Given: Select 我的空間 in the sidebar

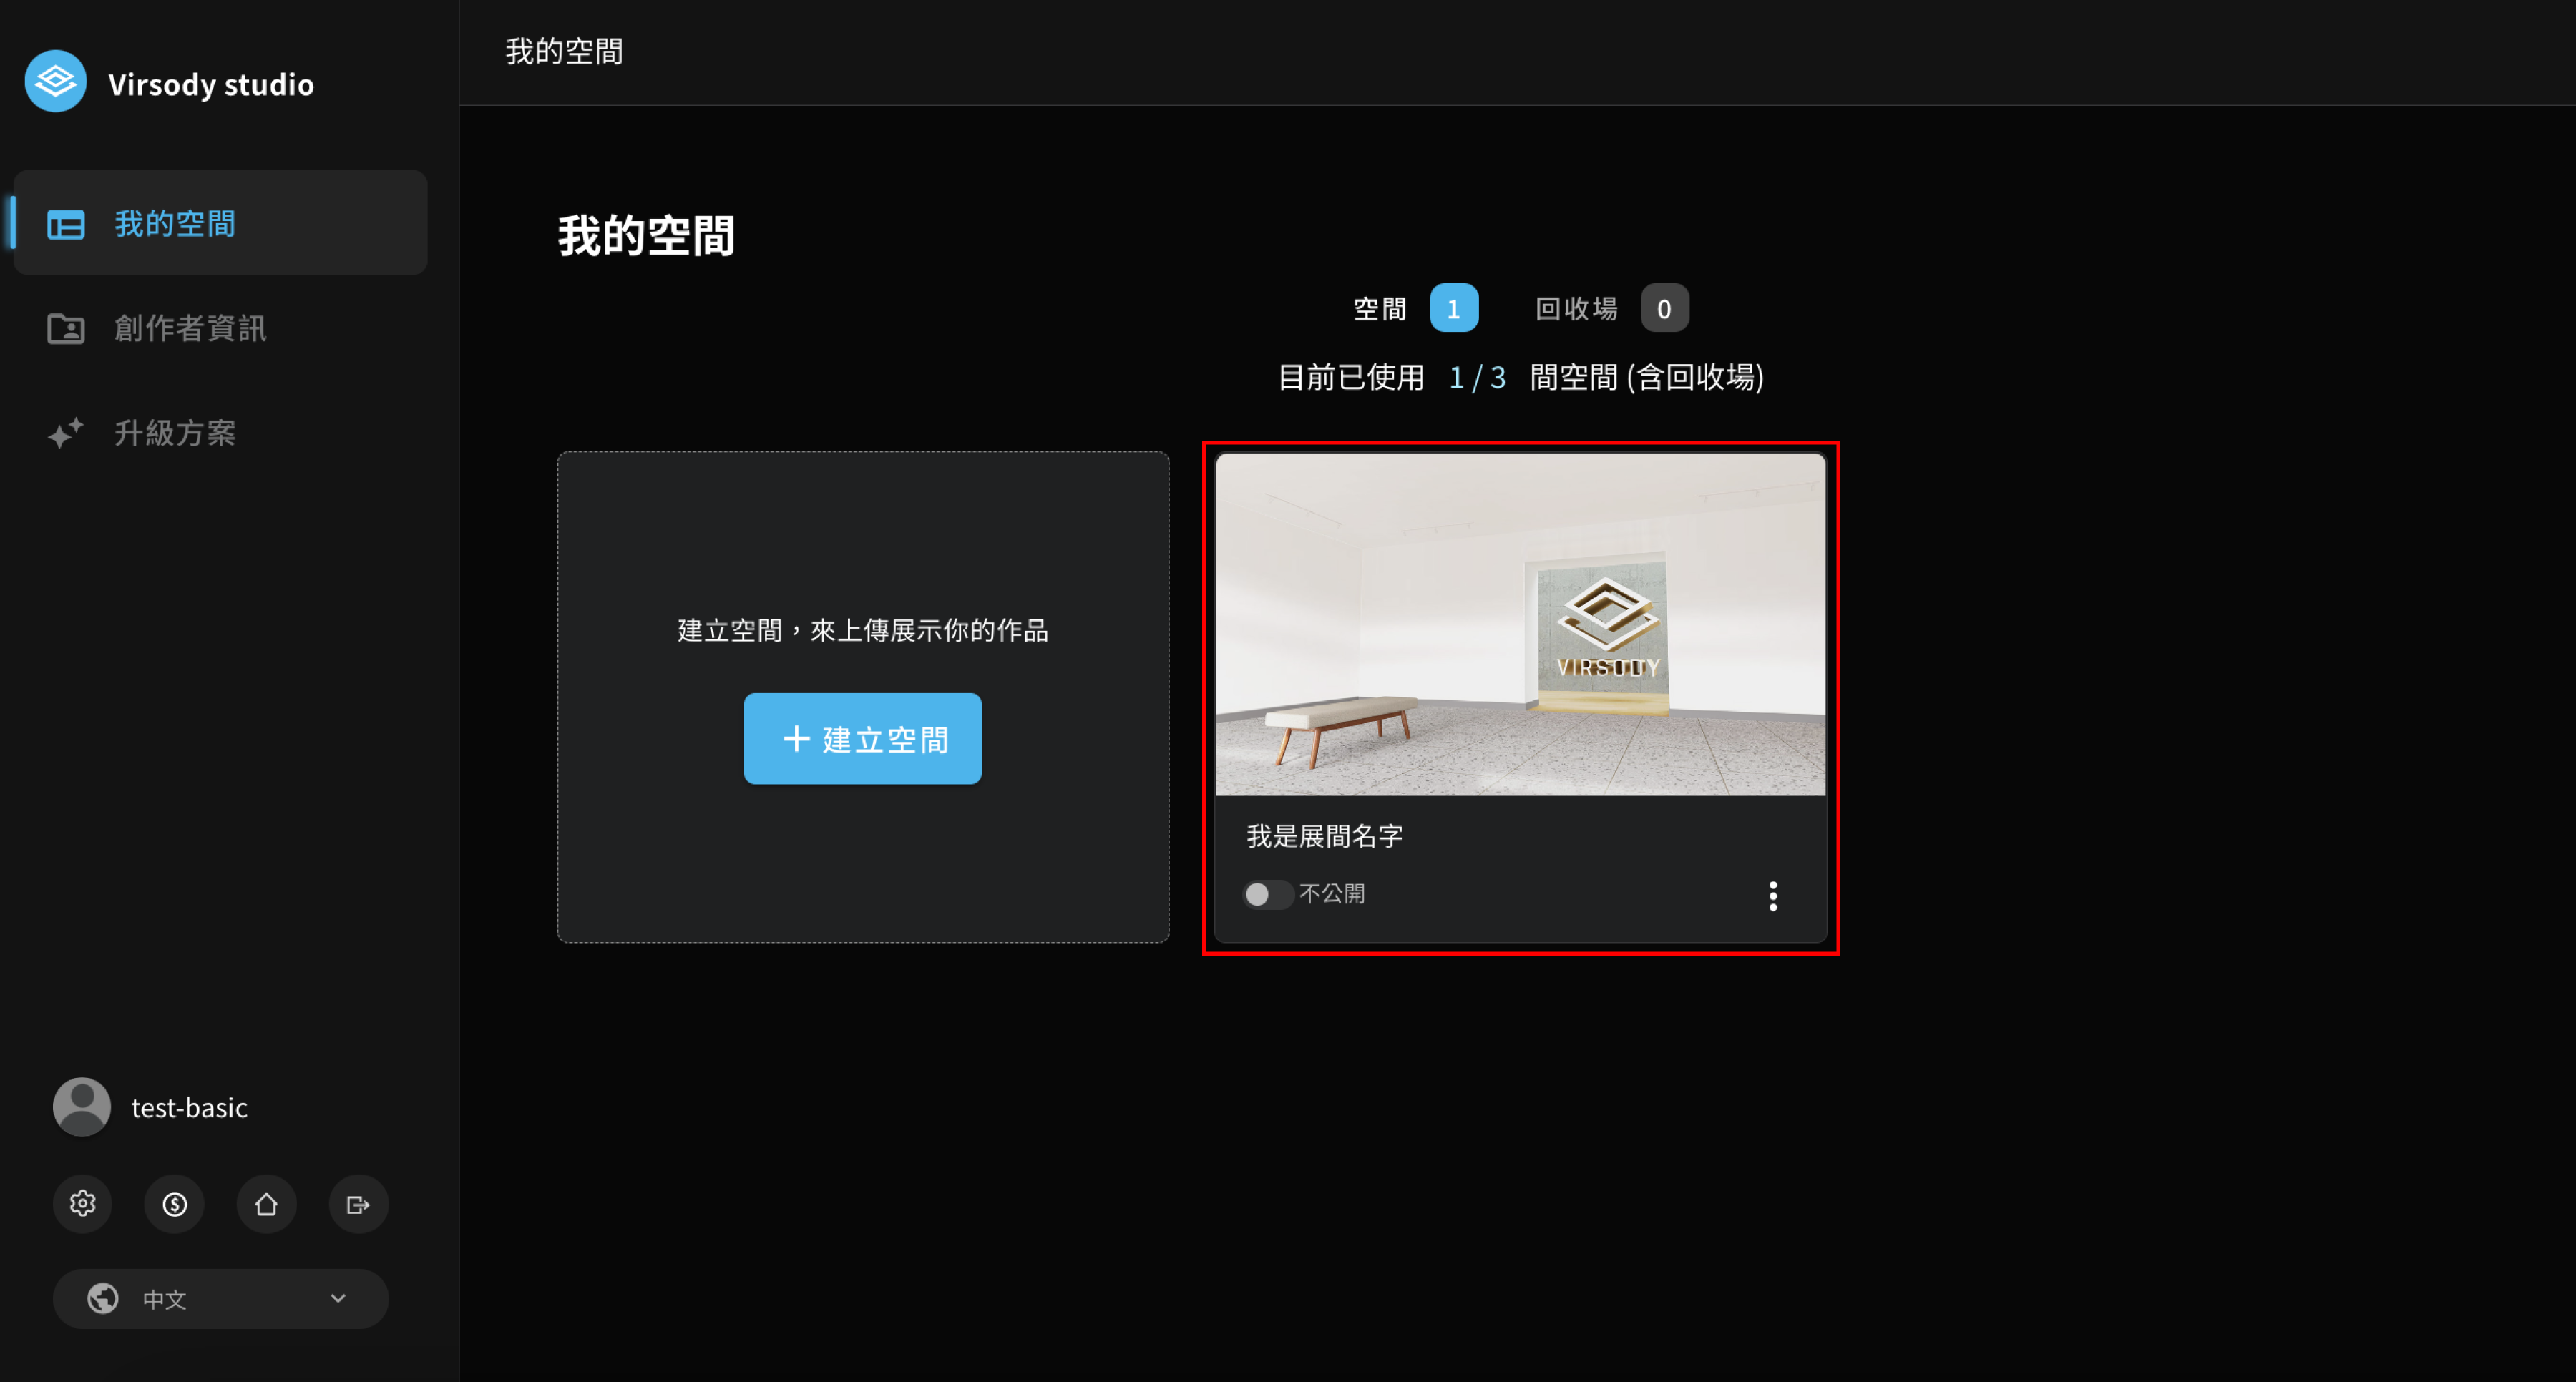Looking at the screenshot, I should 220,222.
